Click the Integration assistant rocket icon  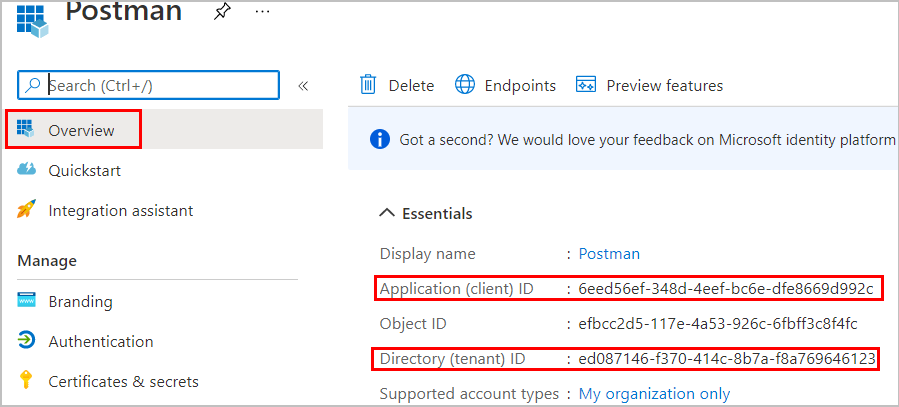[26, 209]
